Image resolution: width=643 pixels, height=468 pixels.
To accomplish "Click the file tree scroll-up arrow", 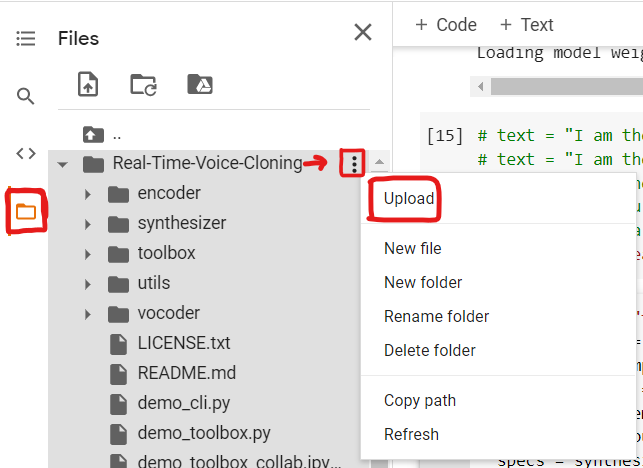I will 379,162.
